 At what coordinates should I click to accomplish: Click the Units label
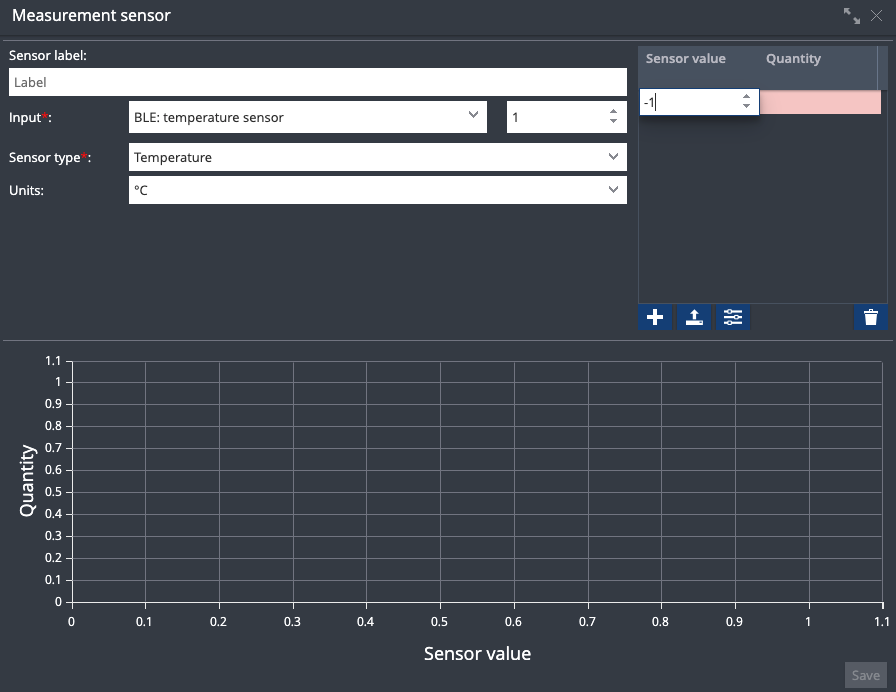coord(26,190)
